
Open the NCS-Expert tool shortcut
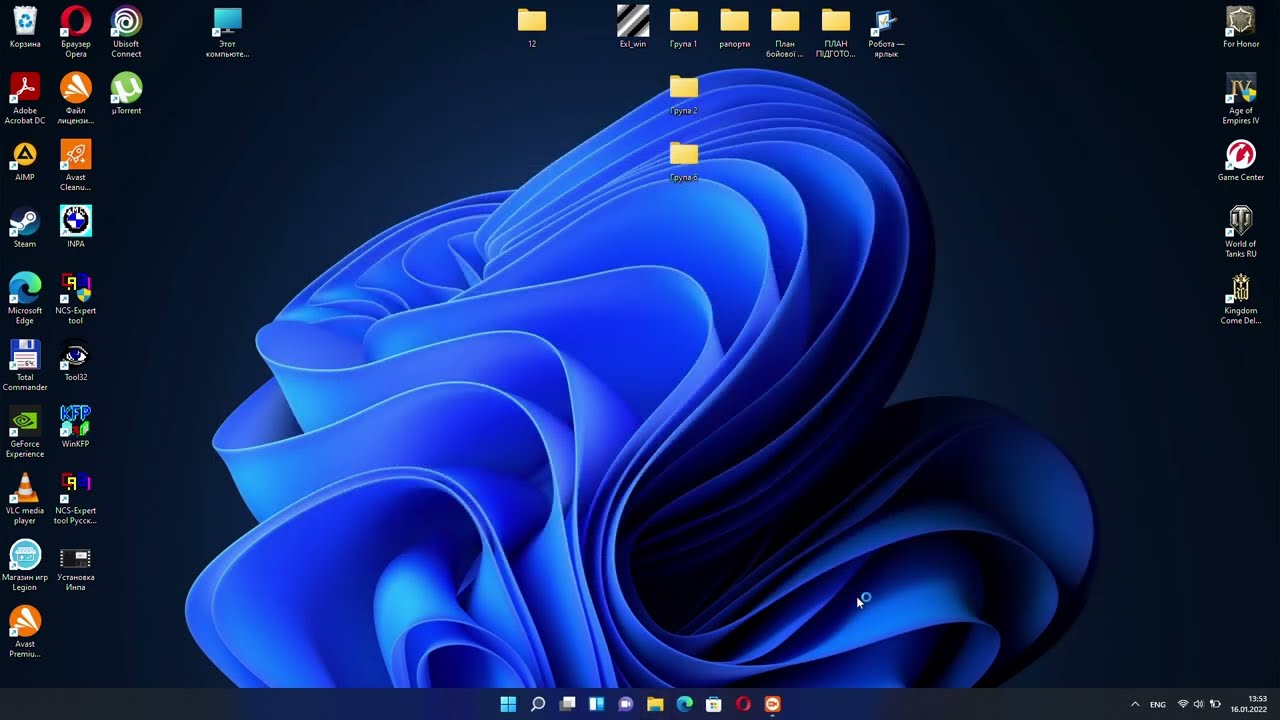(76, 299)
